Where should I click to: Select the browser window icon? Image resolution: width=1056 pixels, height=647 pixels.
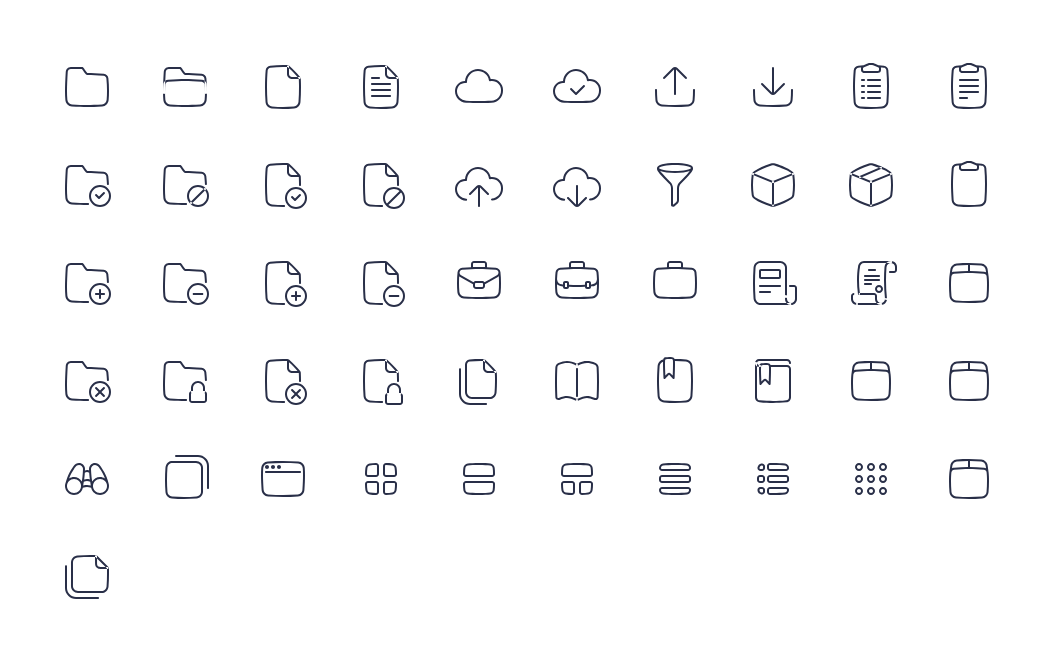(283, 479)
